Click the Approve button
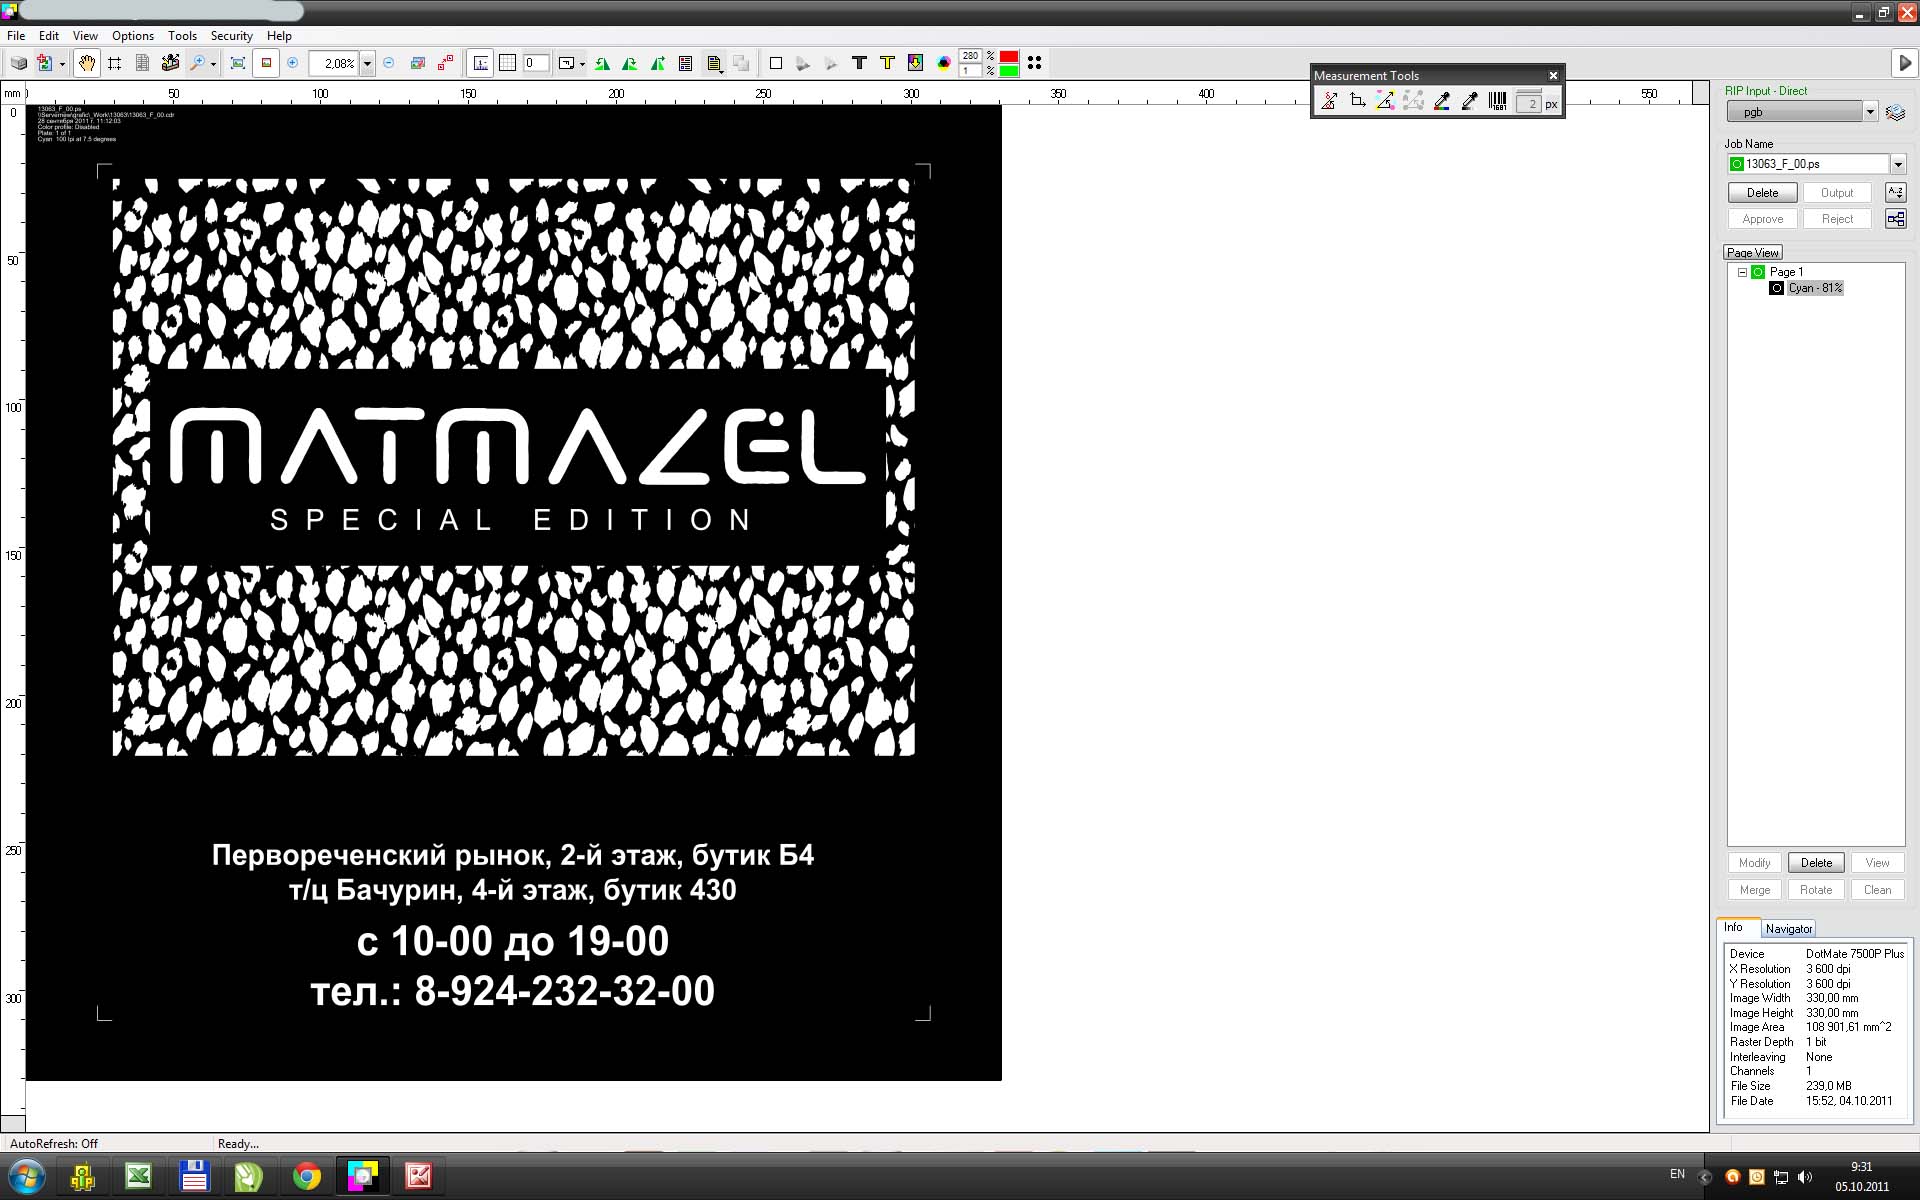 [x=1762, y=219]
